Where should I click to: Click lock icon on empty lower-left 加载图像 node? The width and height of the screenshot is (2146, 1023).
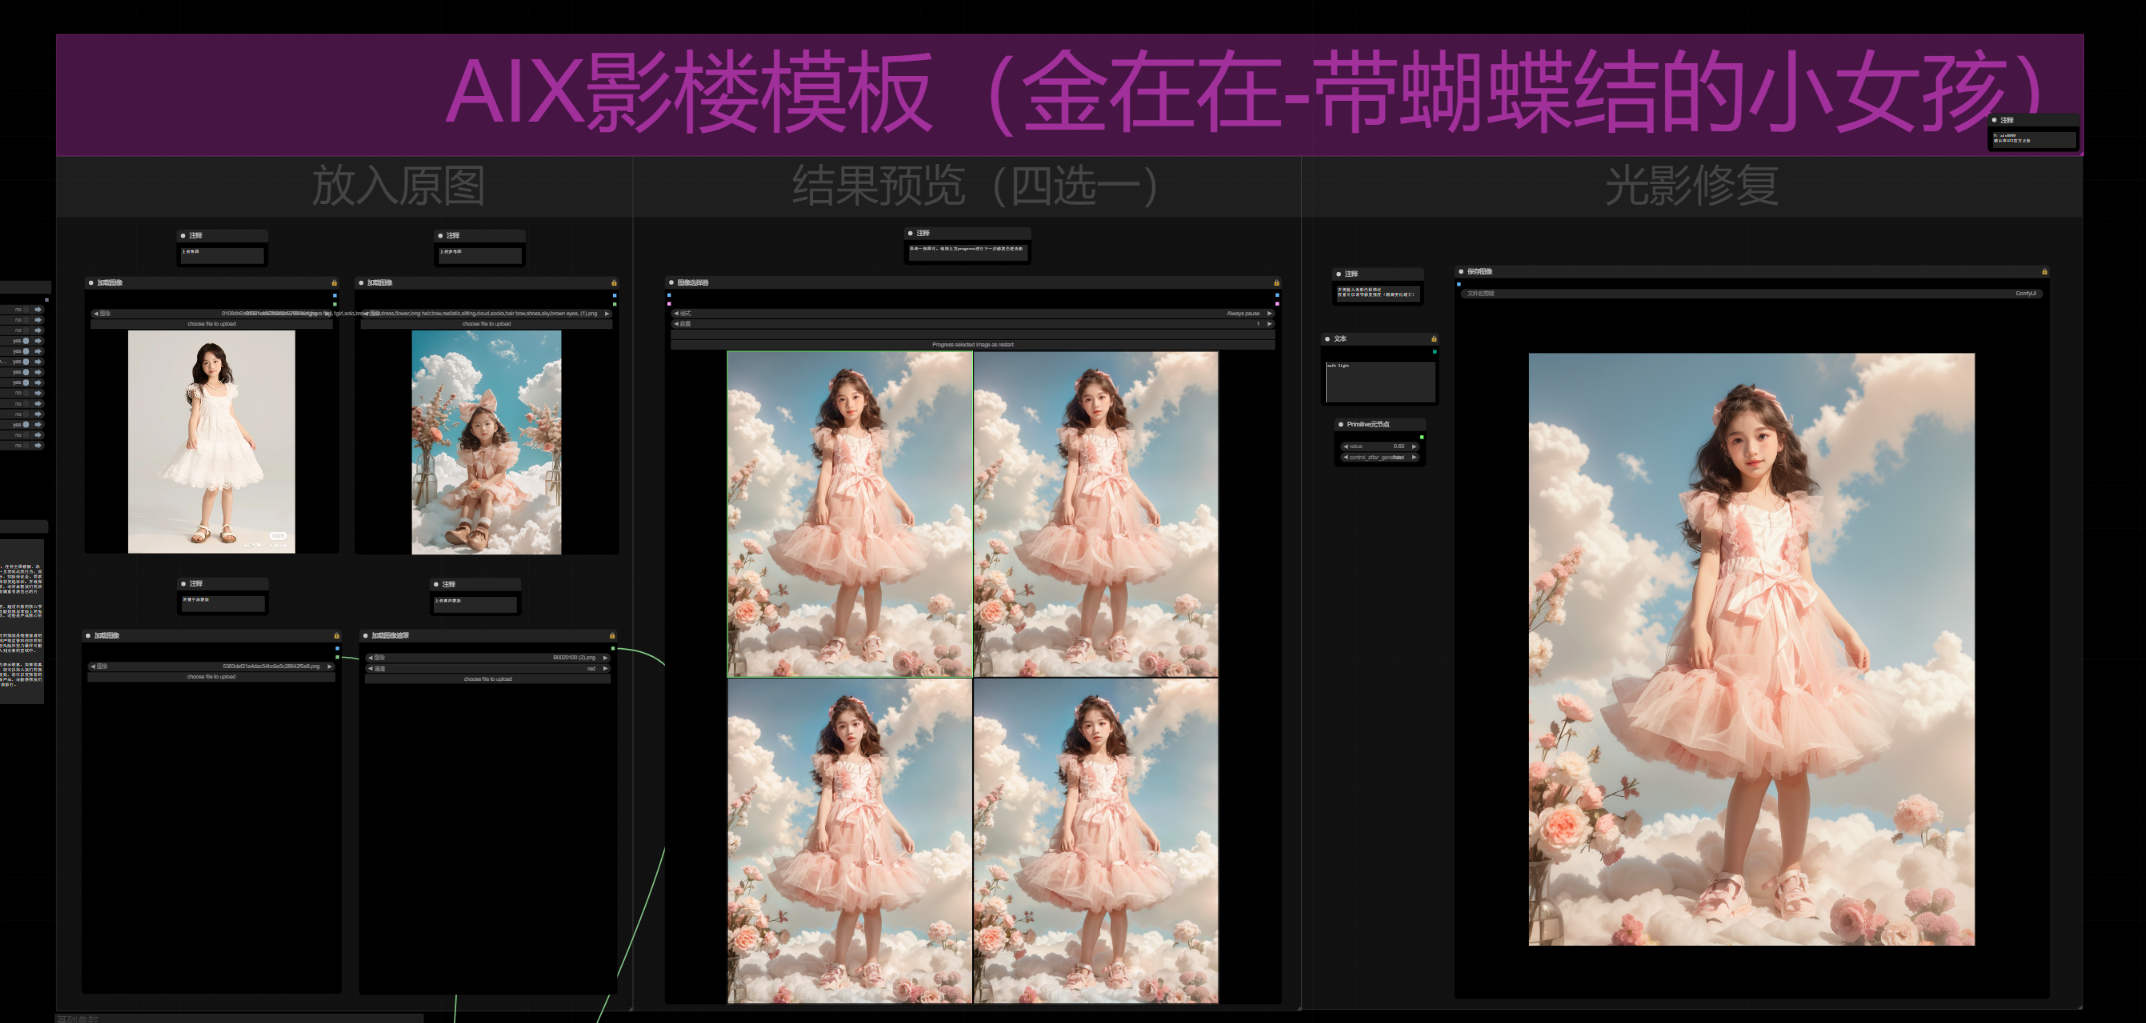tap(336, 636)
